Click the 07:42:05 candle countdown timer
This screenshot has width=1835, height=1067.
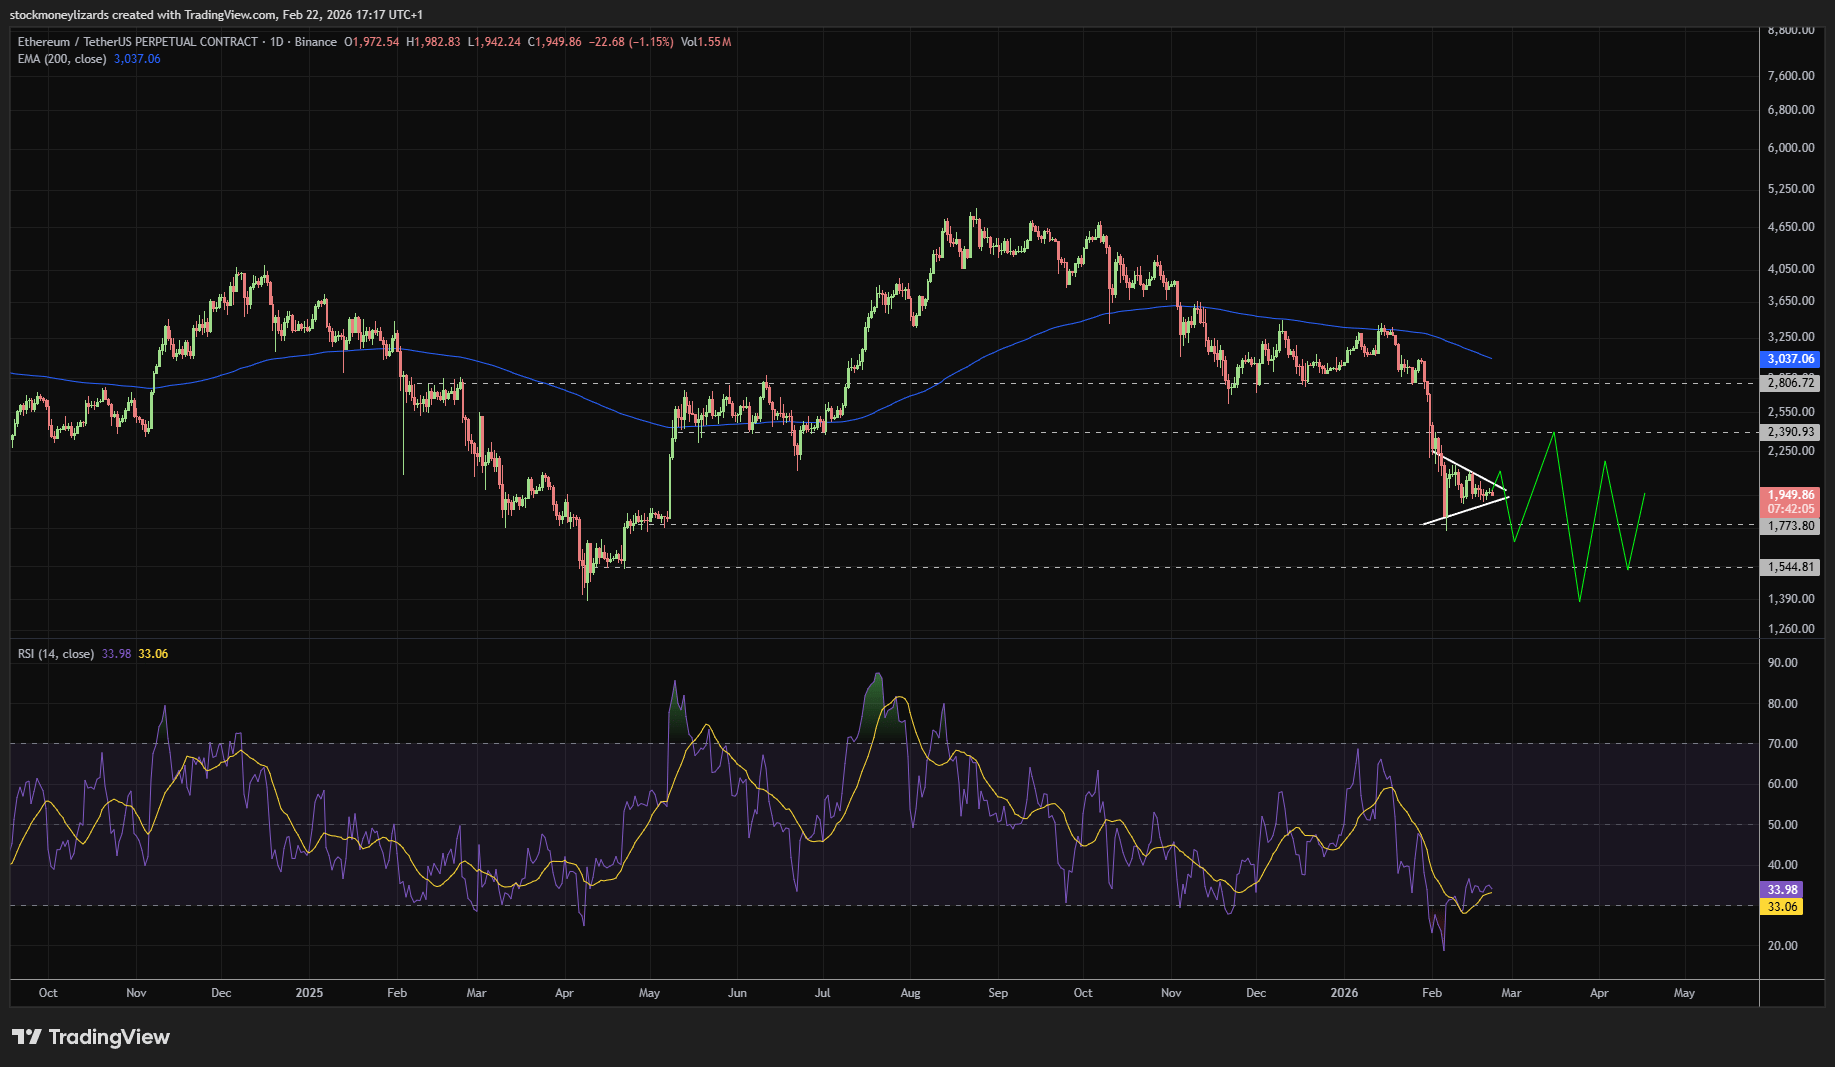[1790, 509]
